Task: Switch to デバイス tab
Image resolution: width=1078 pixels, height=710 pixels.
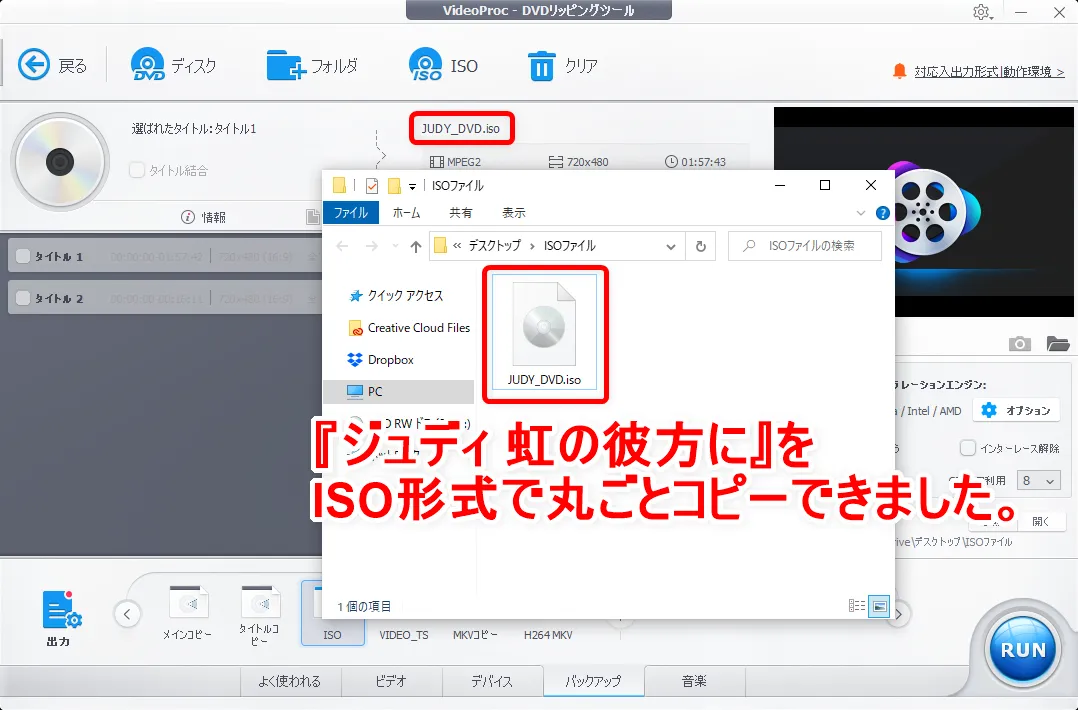Action: tap(492, 681)
